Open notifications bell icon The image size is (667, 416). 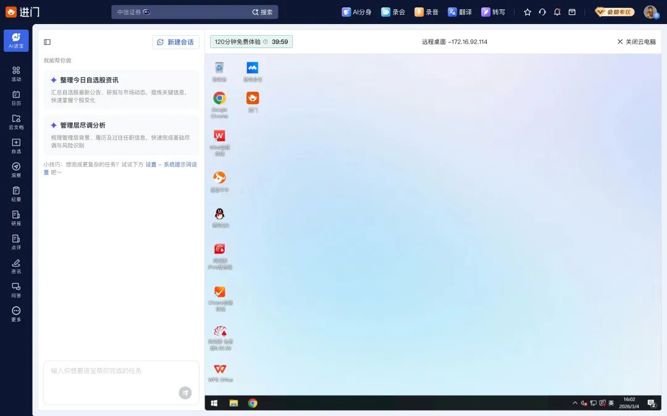[557, 12]
